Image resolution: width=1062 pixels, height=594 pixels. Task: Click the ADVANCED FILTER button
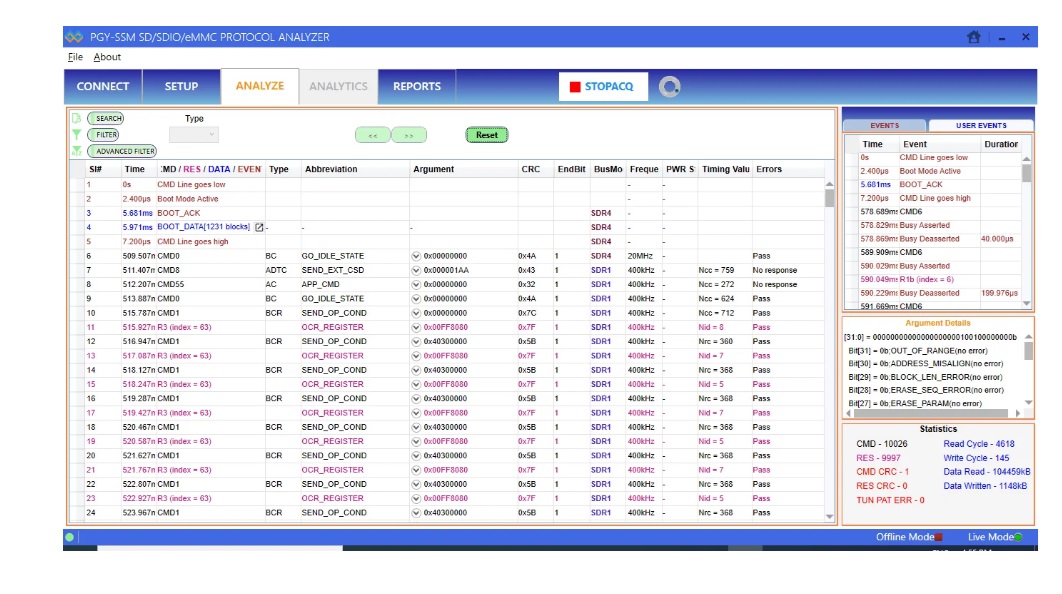(122, 151)
